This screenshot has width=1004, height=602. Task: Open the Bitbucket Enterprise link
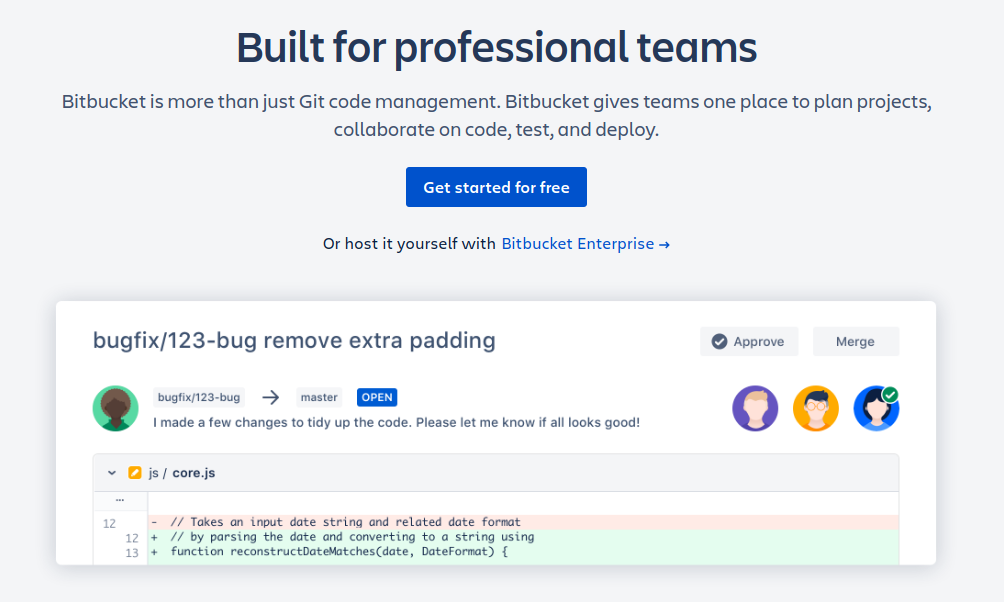(x=585, y=244)
